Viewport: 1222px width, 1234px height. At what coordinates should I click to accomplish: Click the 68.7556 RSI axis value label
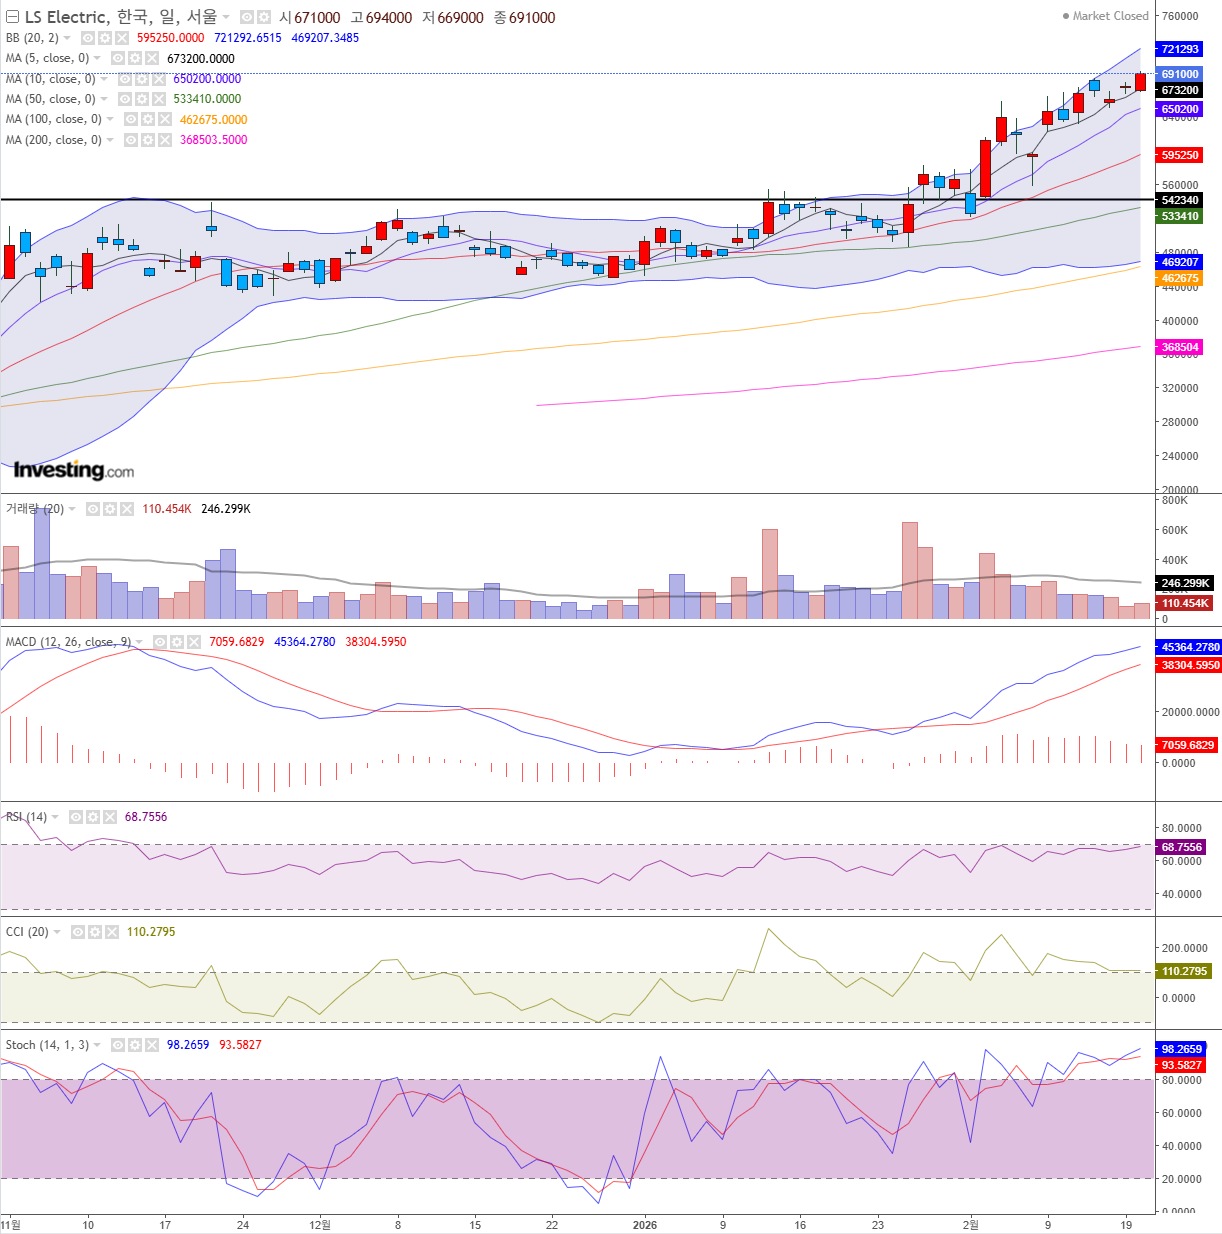pyautogui.click(x=1181, y=847)
